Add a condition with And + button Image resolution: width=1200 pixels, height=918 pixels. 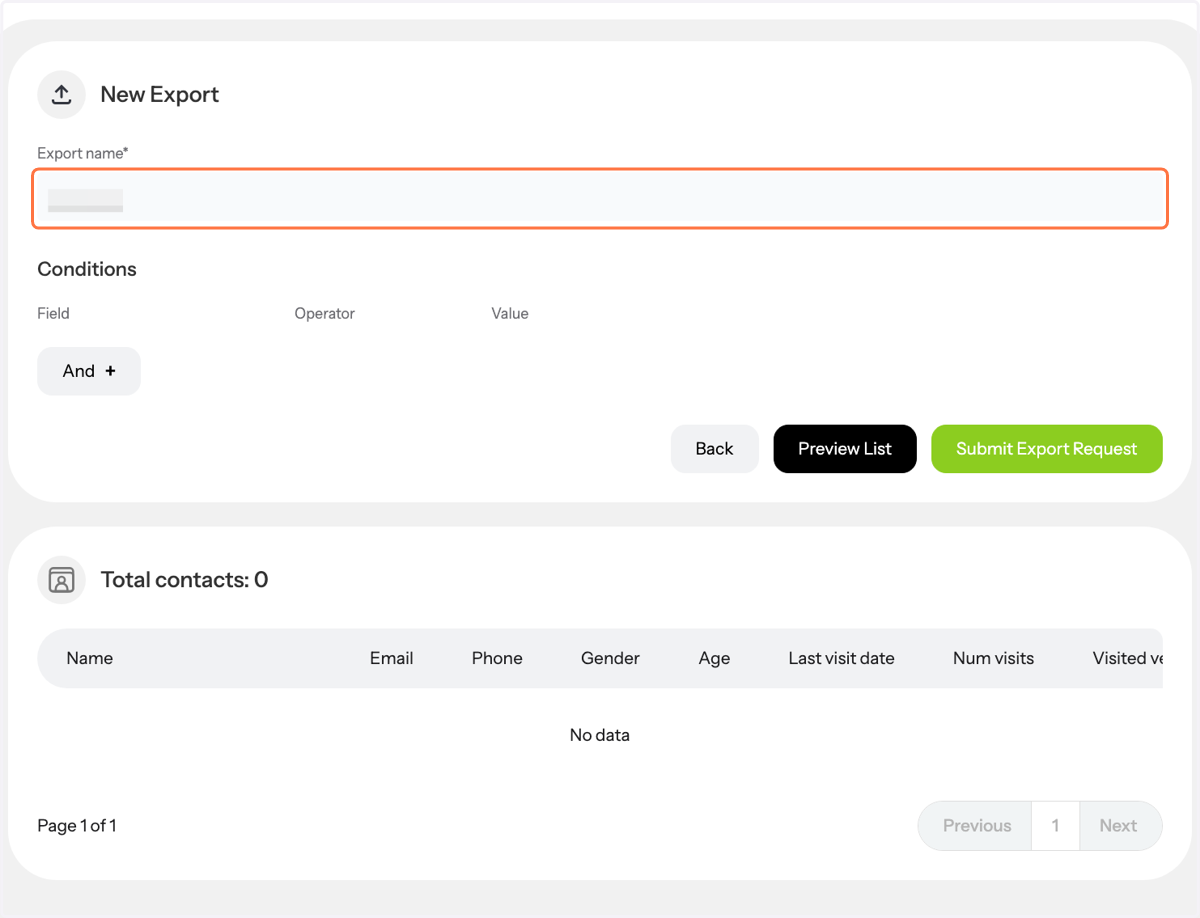pos(89,371)
